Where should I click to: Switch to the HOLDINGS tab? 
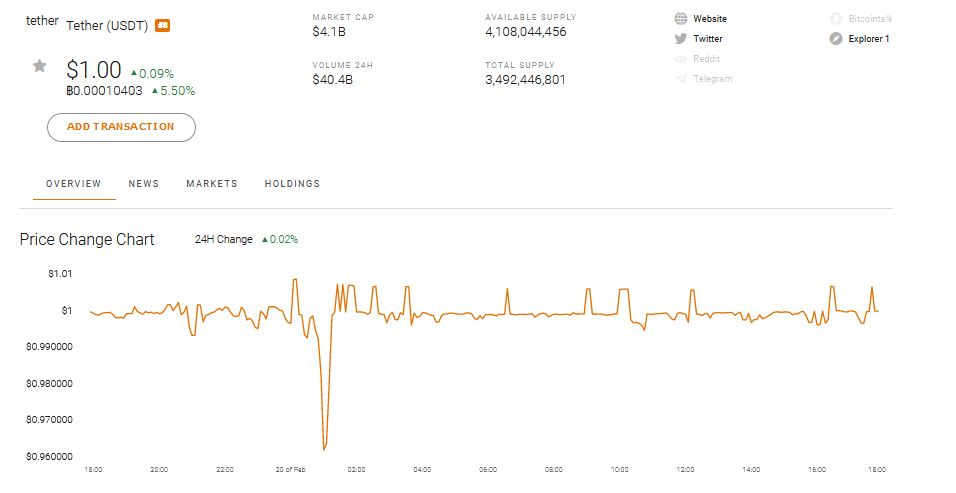[292, 184]
